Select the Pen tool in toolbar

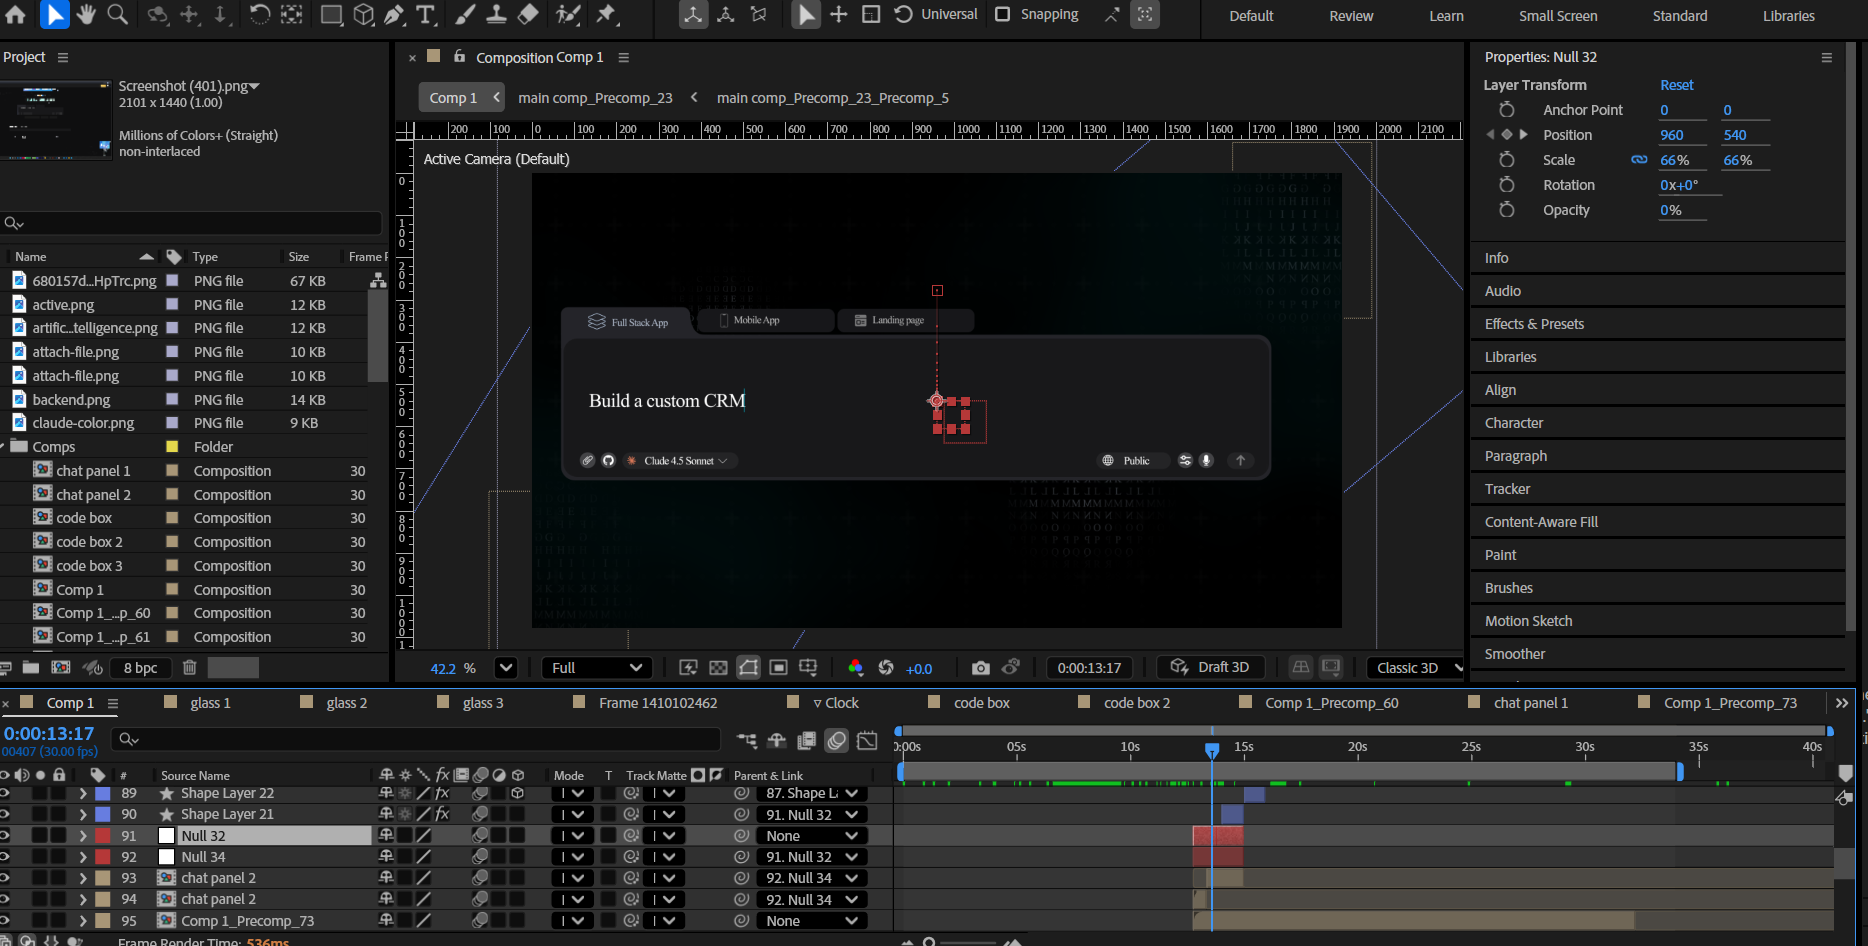point(394,14)
